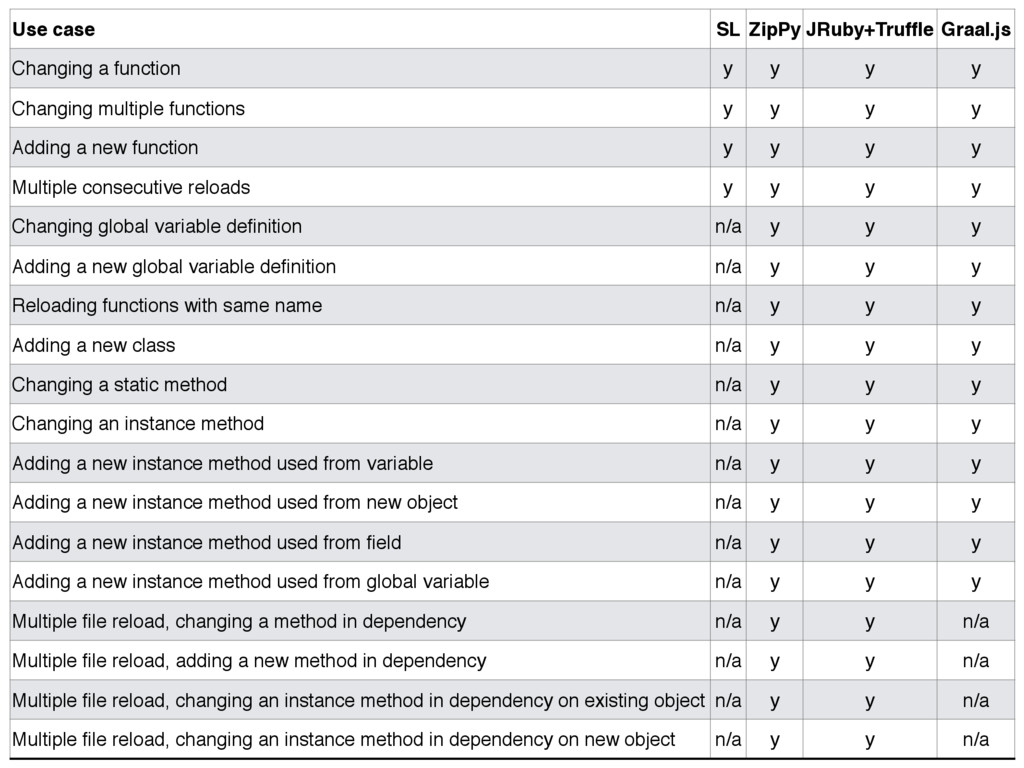Select the JRuby+Truffle column header
Screen dimensions: 1024x768
869,29
